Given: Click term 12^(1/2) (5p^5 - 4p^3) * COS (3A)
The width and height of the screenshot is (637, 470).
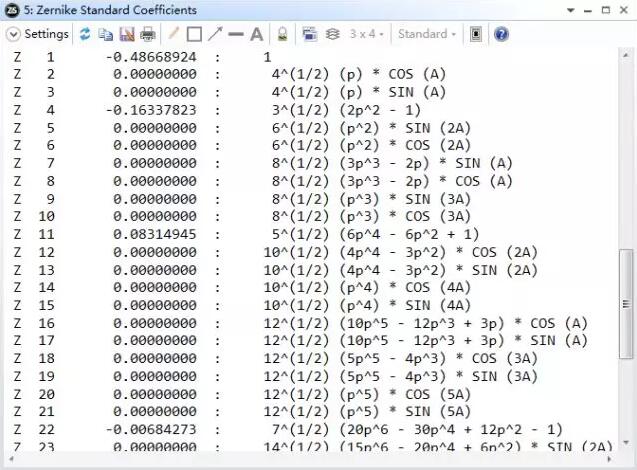Looking at the screenshot, I should (x=401, y=359).
